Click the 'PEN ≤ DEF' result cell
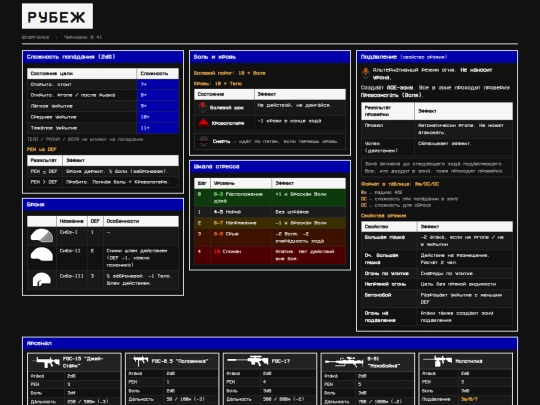 click(x=45, y=171)
